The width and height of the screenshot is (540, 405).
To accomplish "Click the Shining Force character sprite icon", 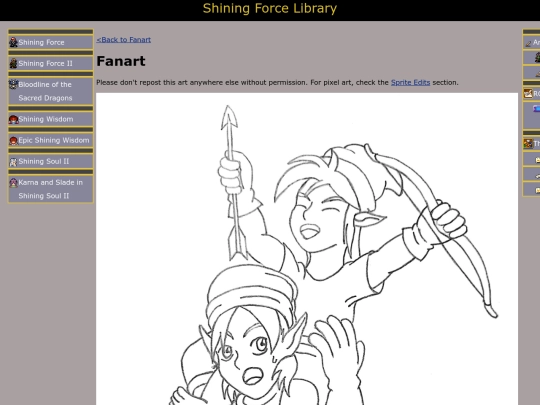I will [x=13, y=42].
